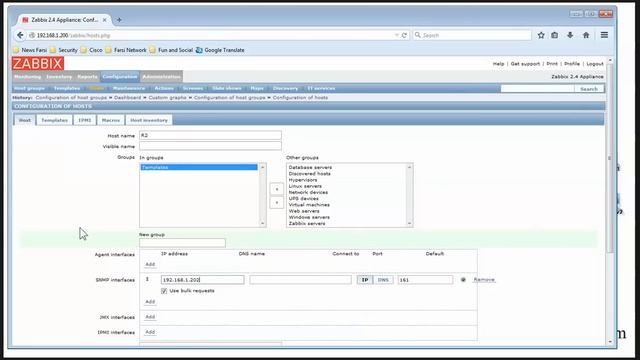Switch to the Host inventory tab
The height and width of the screenshot is (360, 640).
point(149,120)
